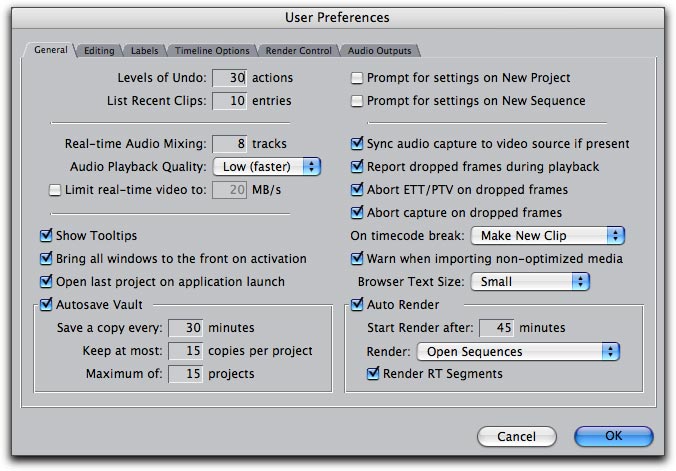676x471 pixels.
Task: Go to the Audio Outputs tab
Action: coord(379,50)
